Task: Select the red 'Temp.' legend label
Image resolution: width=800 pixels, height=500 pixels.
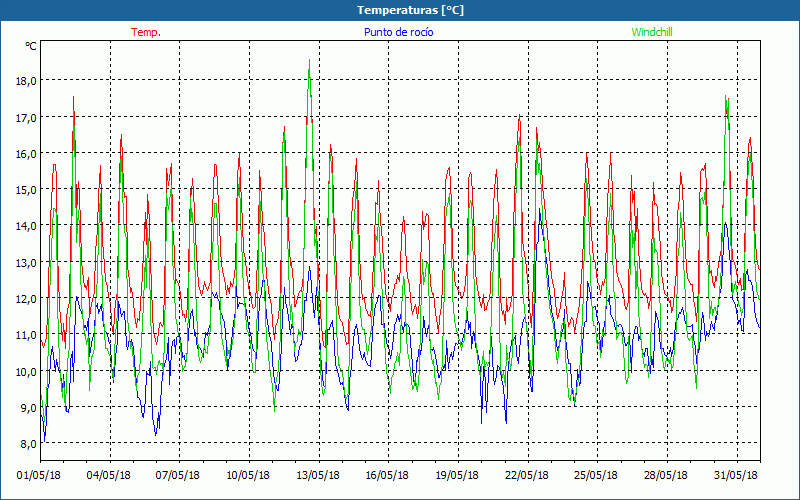Action: coord(146,32)
